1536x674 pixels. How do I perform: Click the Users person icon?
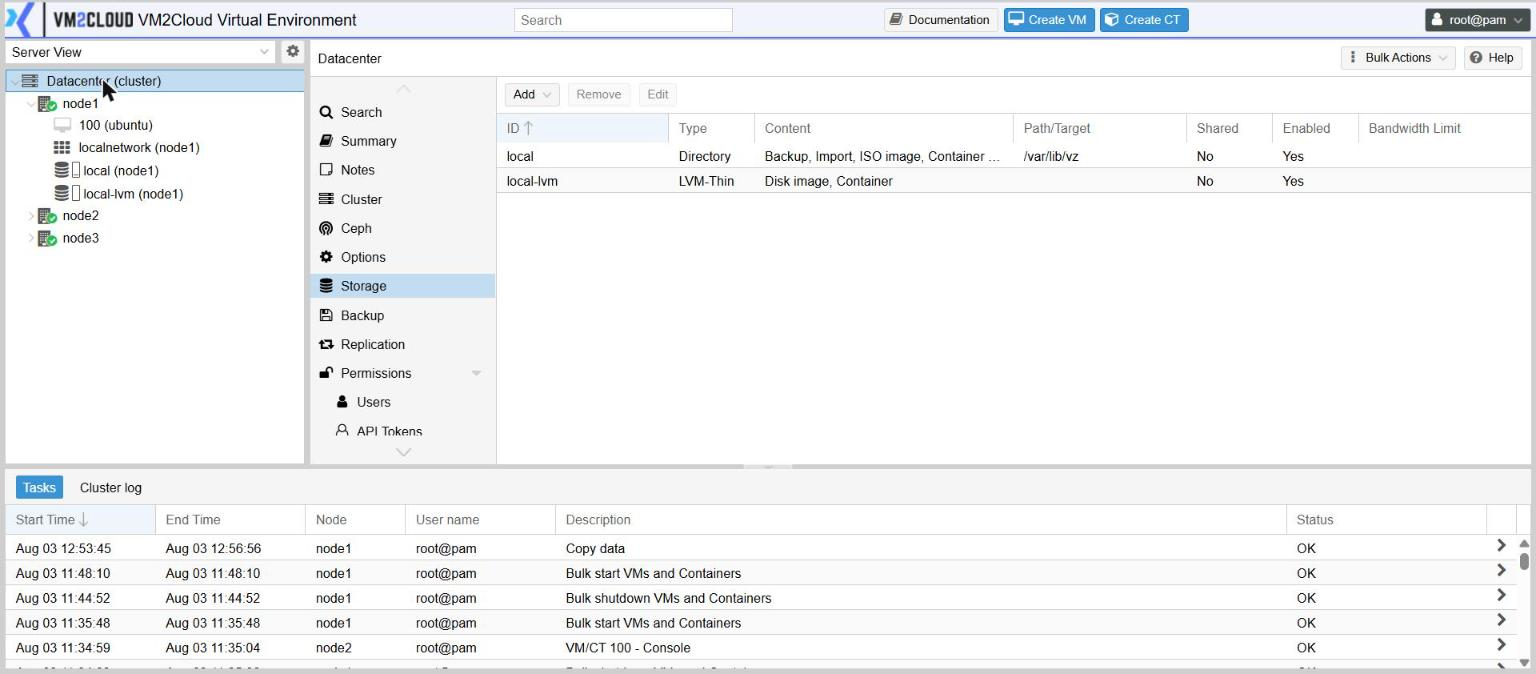coord(342,402)
